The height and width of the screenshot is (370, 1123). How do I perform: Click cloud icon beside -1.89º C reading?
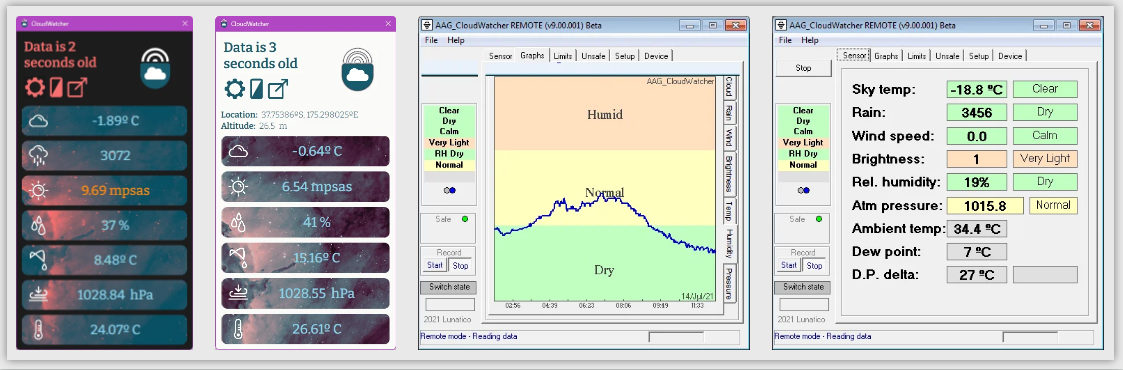(x=38, y=120)
